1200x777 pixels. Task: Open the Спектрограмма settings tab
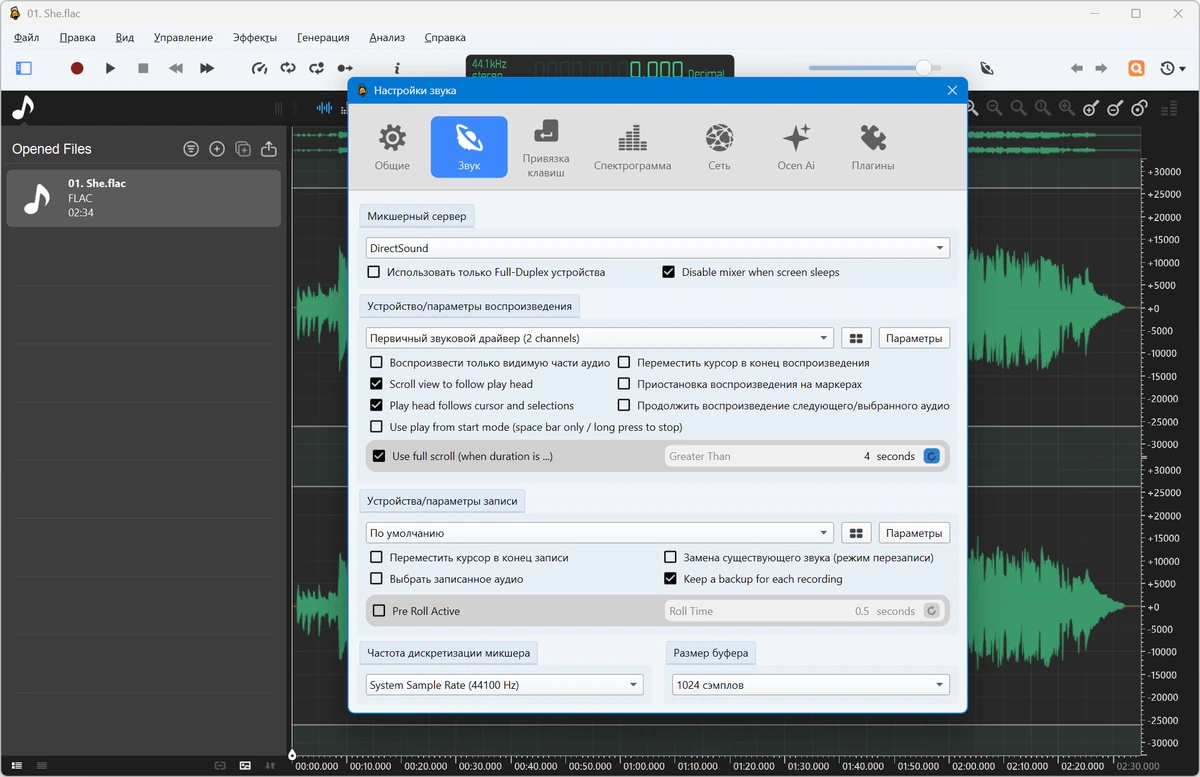pyautogui.click(x=632, y=148)
